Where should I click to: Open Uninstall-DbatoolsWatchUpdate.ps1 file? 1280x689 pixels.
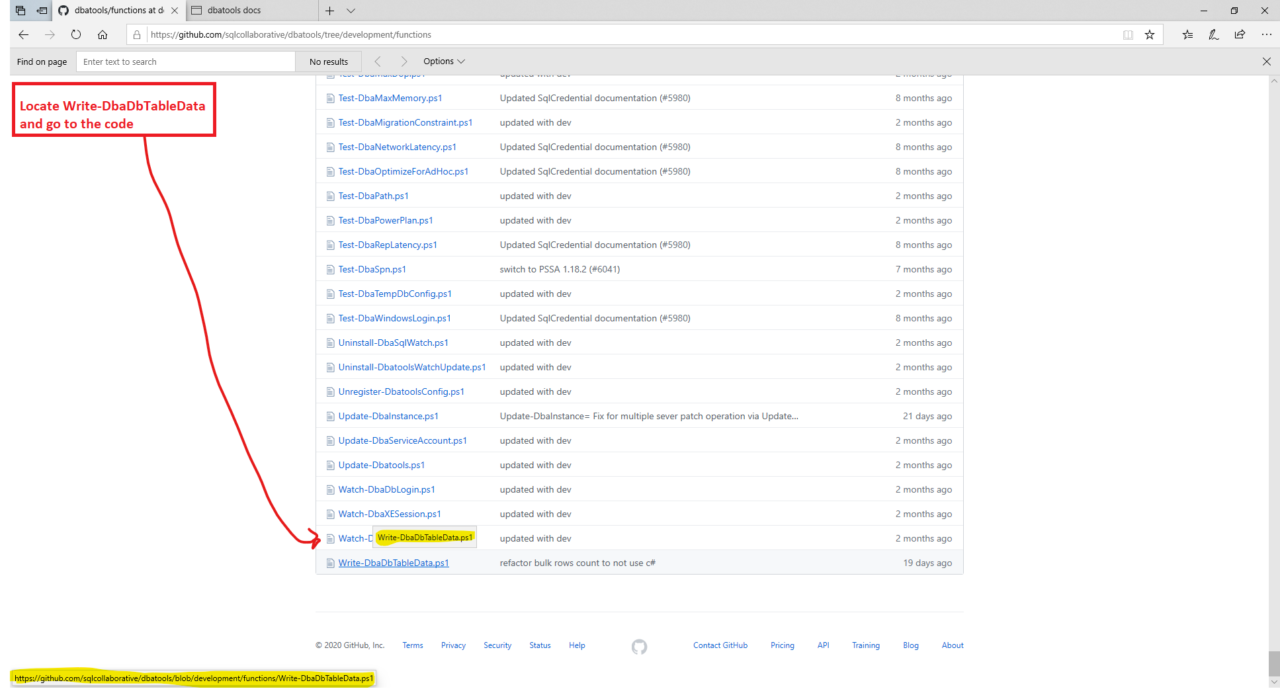(x=412, y=367)
